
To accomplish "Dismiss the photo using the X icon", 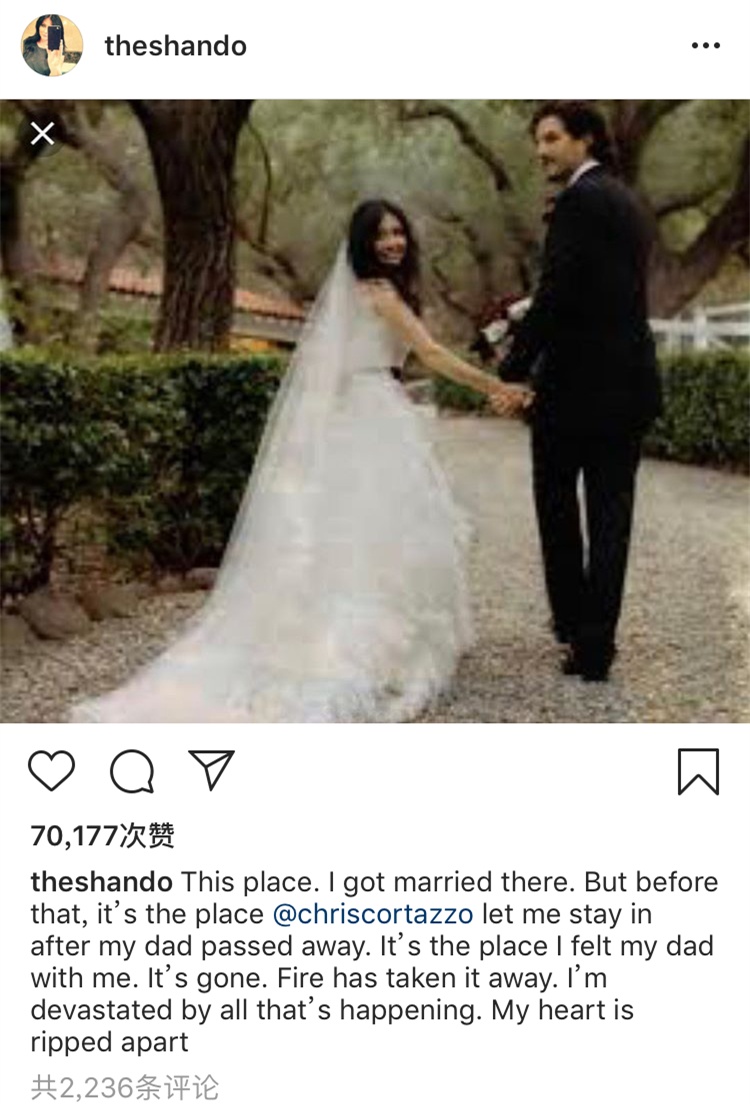I will [x=42, y=133].
